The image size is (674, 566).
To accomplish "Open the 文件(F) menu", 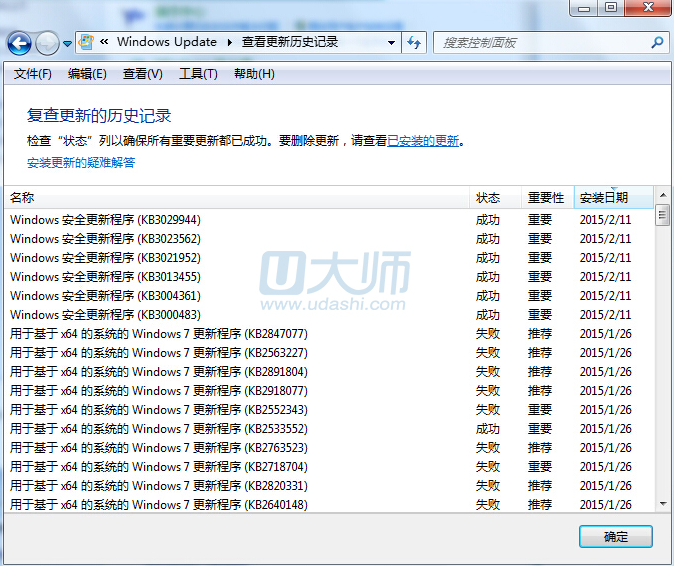I will 33,74.
